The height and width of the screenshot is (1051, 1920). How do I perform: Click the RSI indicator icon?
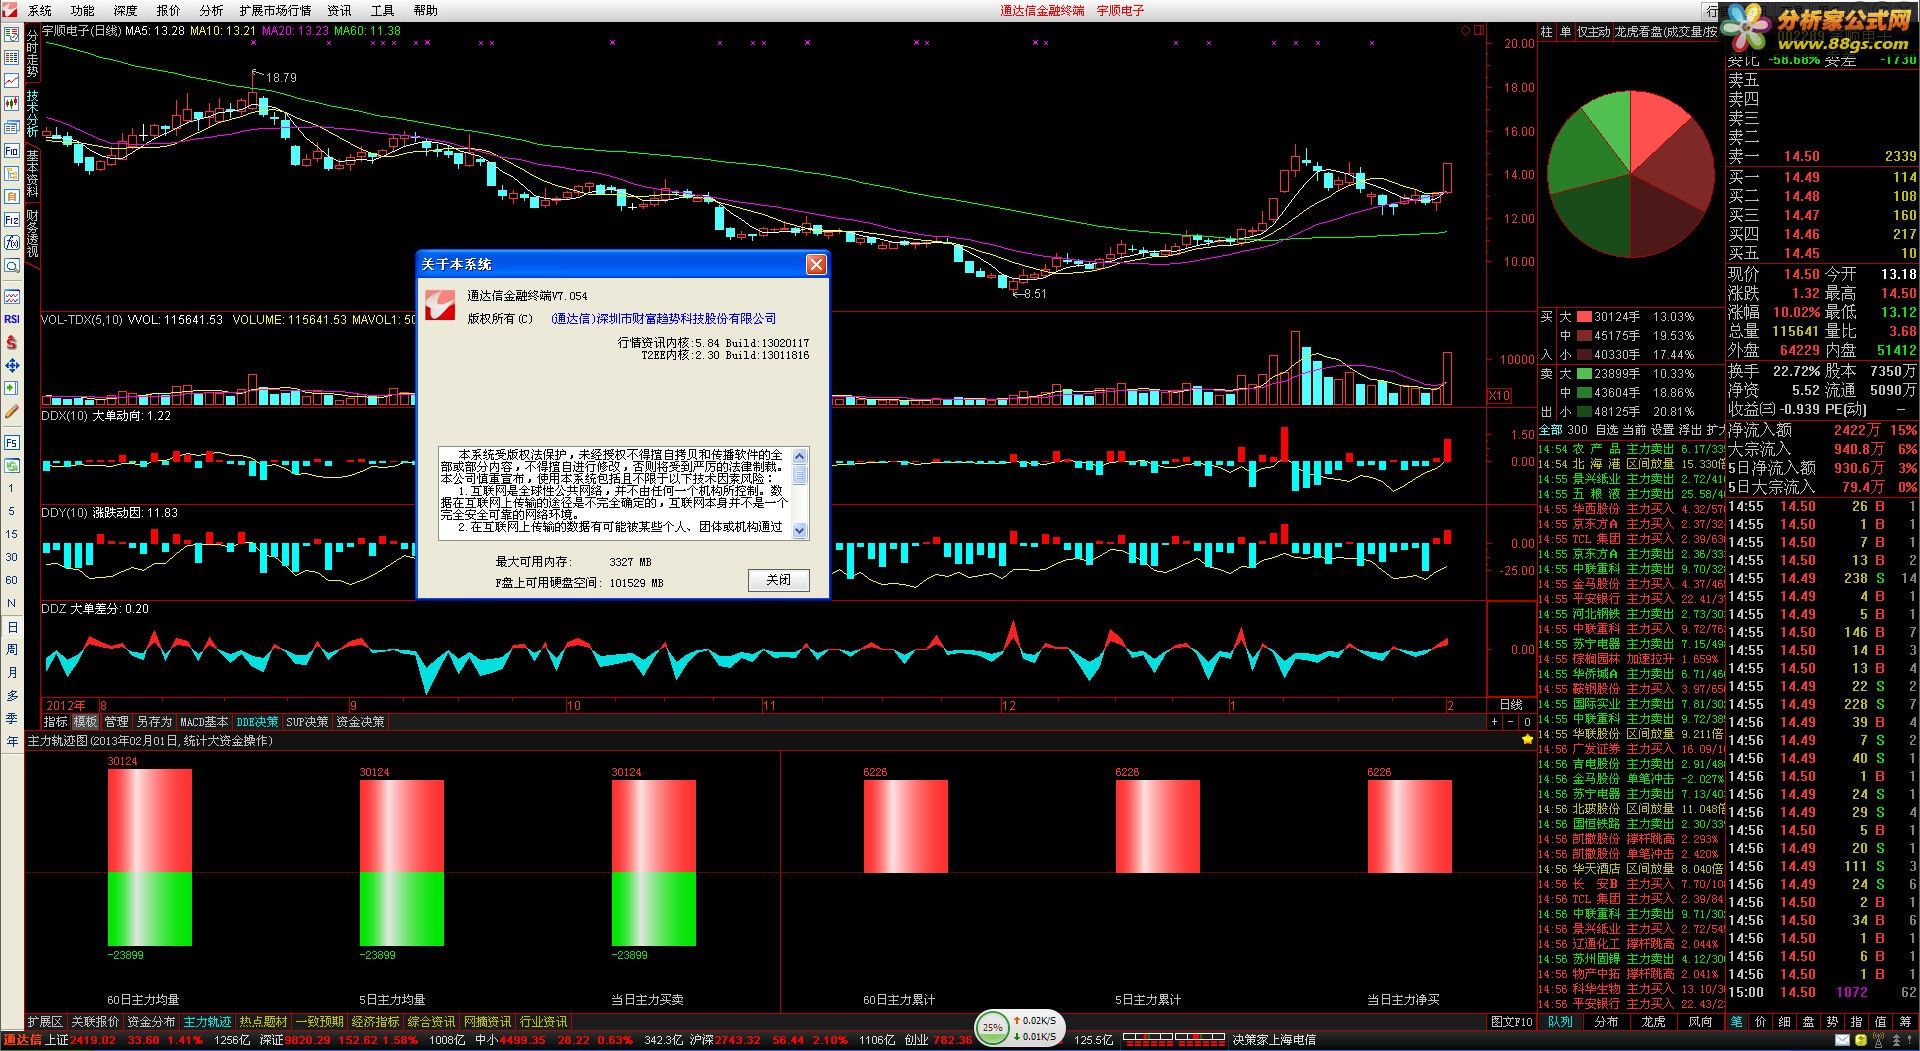[x=12, y=319]
